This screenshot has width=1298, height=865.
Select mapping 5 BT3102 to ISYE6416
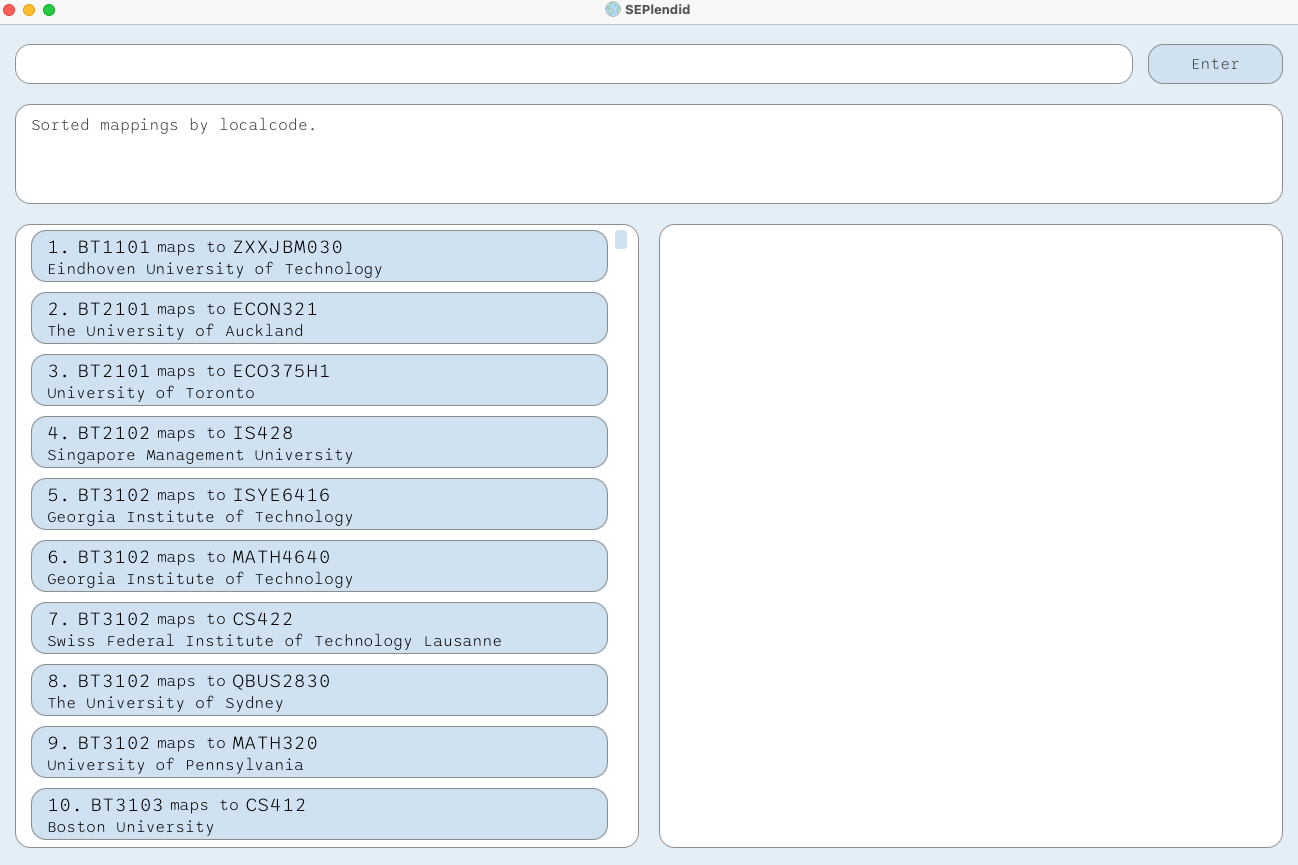[x=319, y=504]
